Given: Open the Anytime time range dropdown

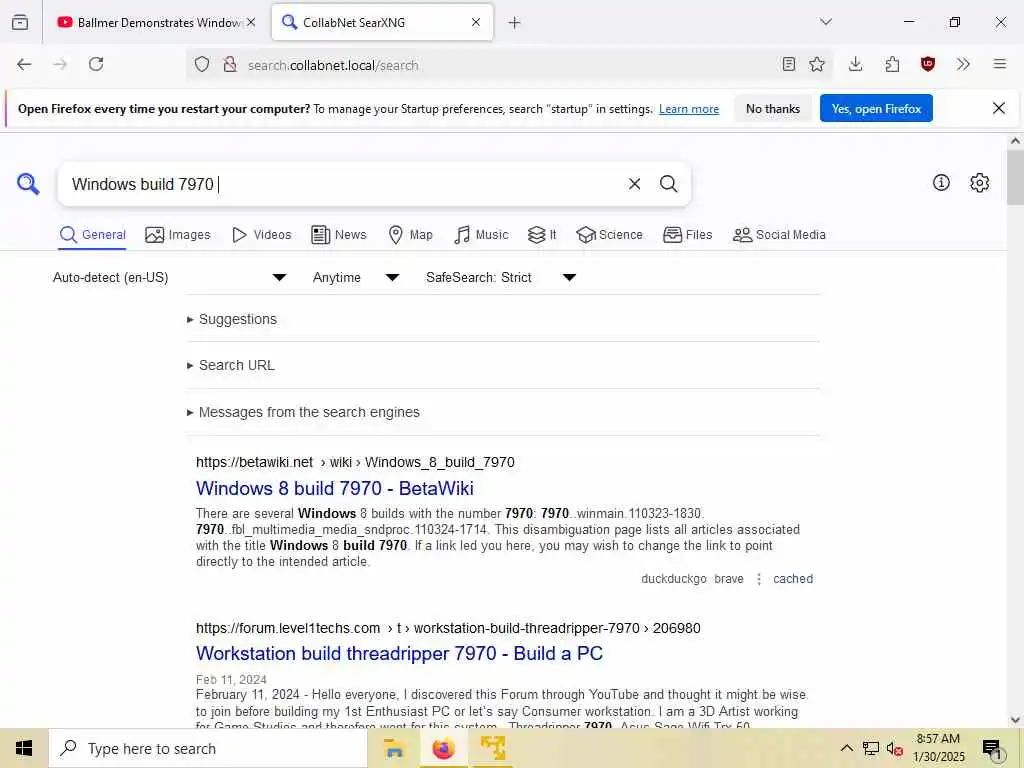Looking at the screenshot, I should pyautogui.click(x=356, y=278).
